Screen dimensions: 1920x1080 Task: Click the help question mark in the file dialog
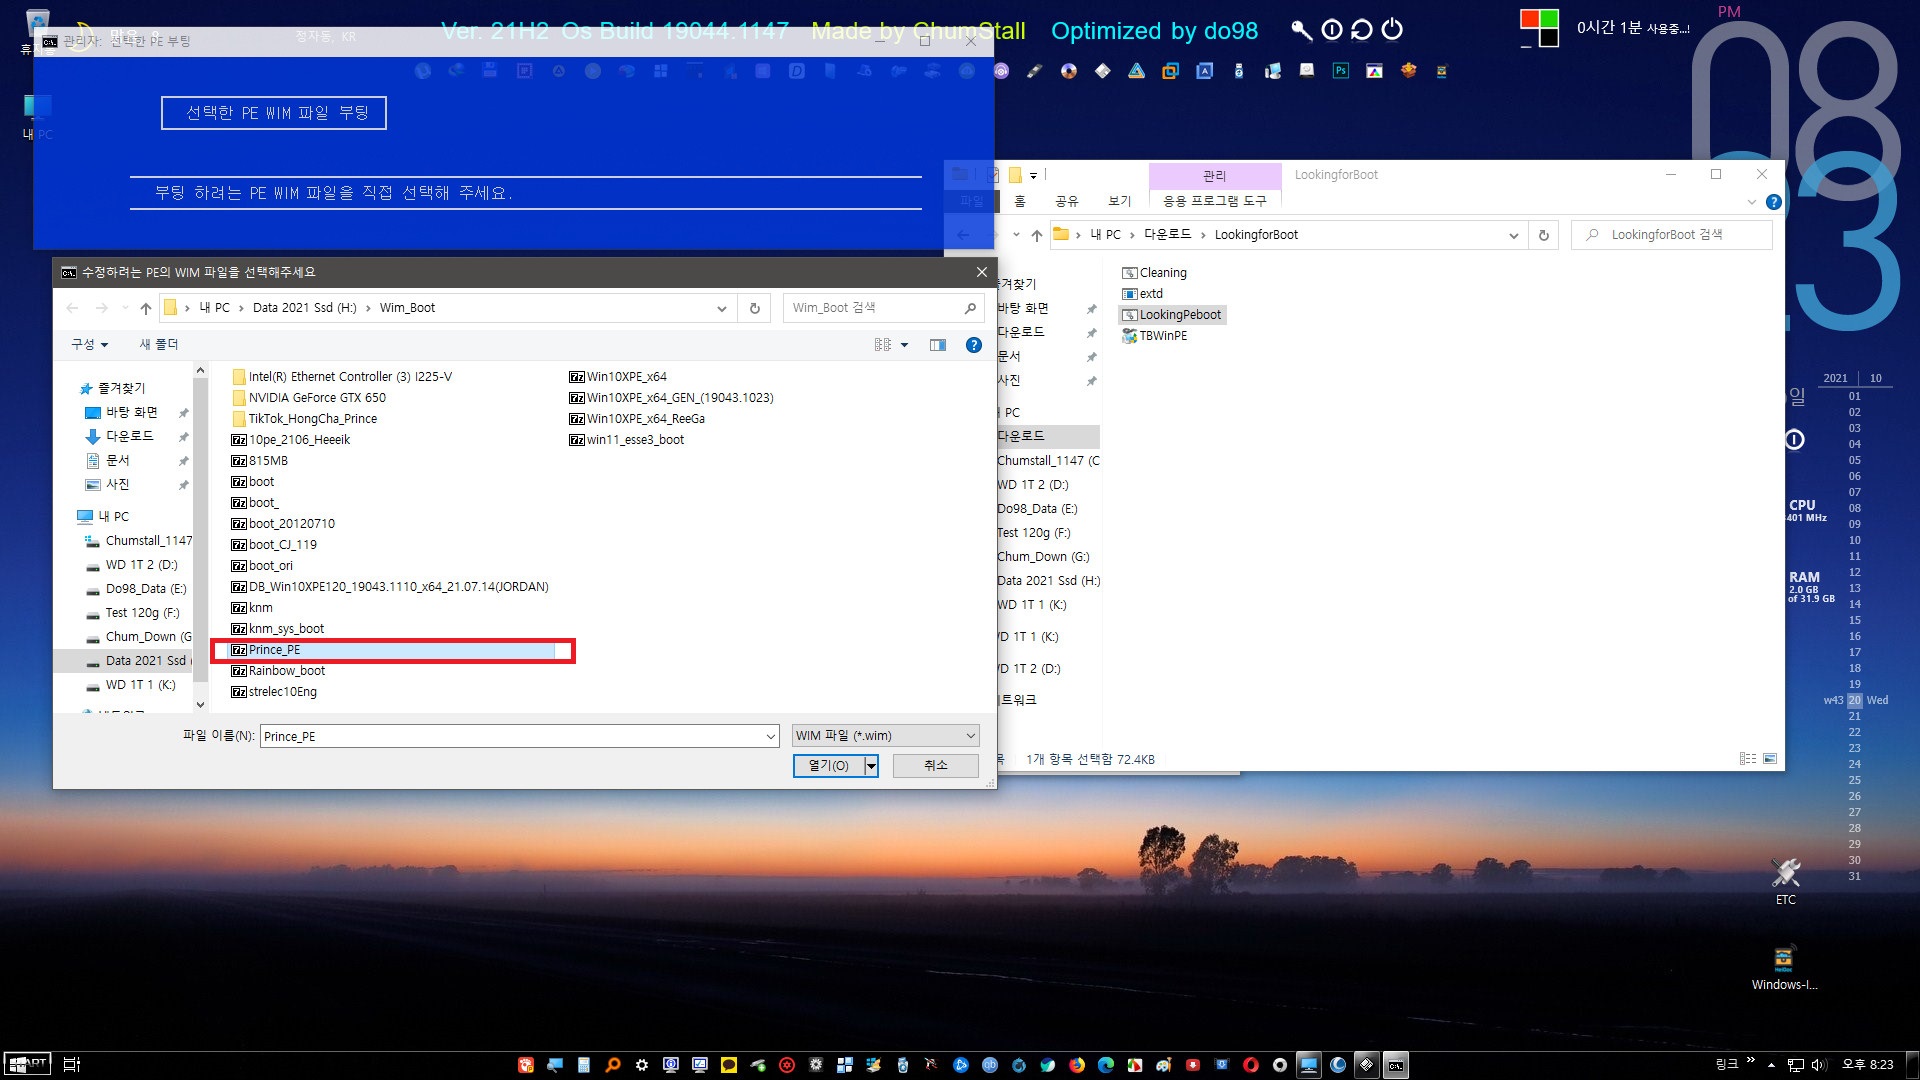(x=973, y=345)
